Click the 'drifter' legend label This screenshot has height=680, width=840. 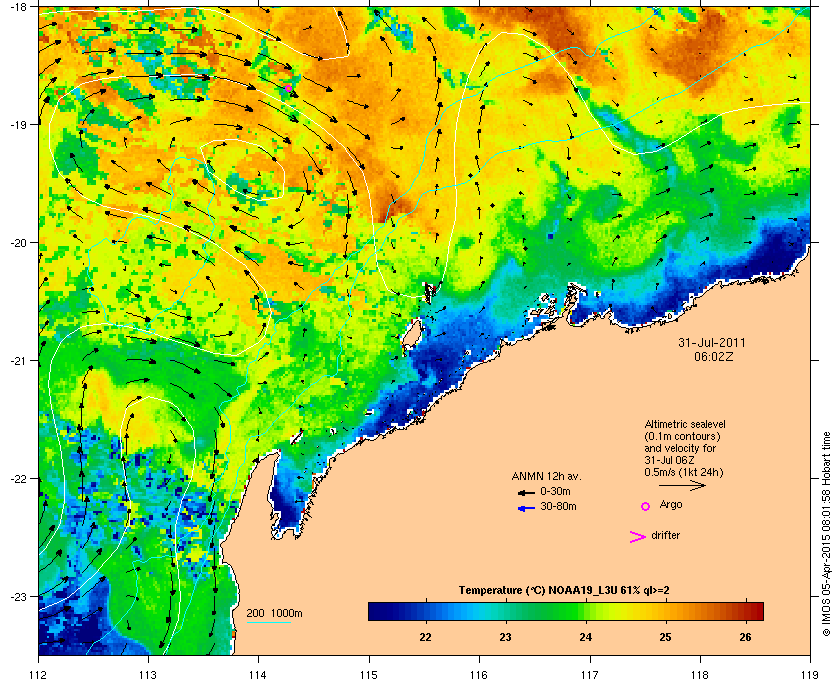pos(665,535)
